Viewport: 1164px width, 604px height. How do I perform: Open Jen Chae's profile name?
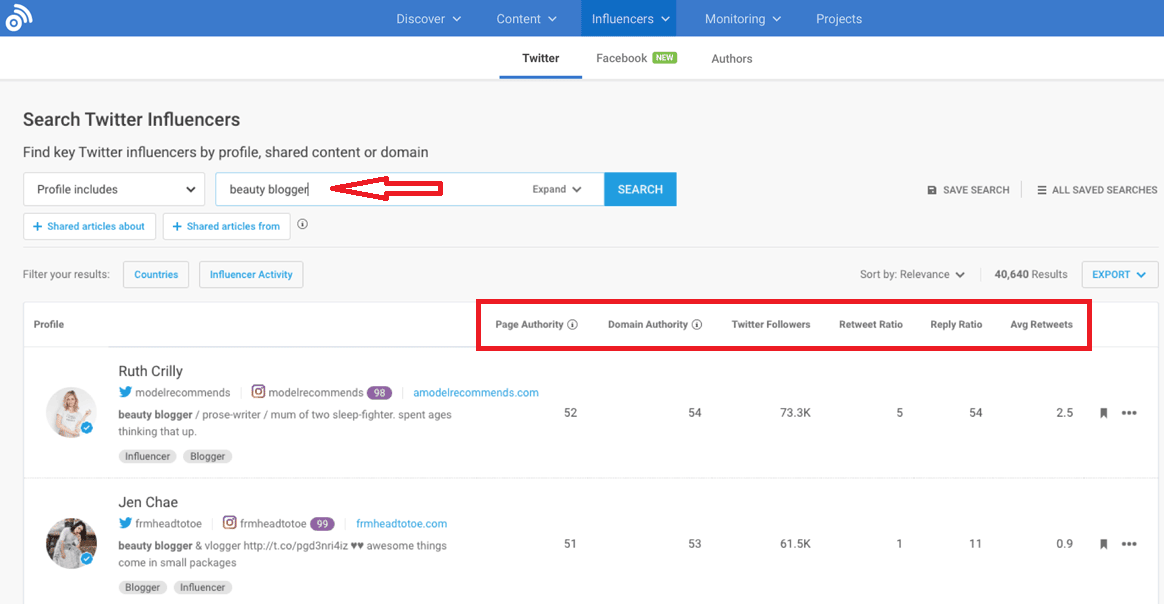[148, 502]
